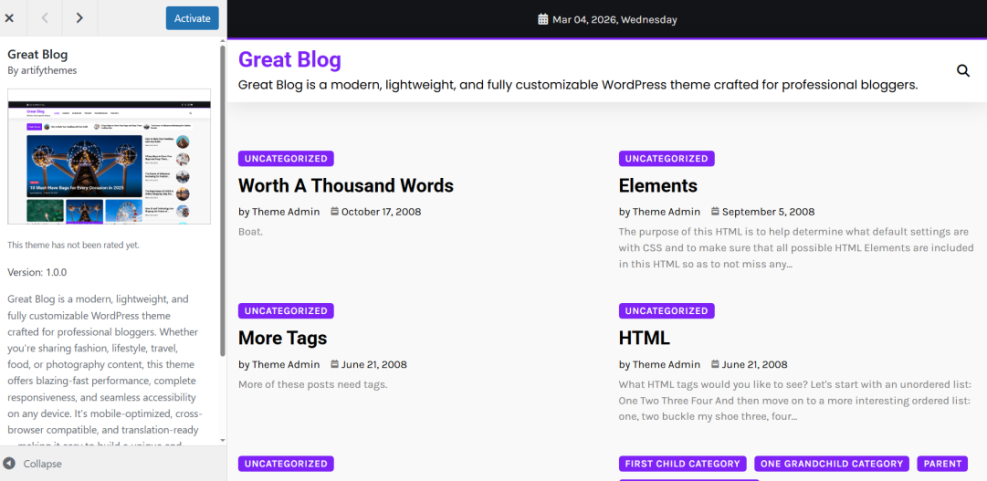Select the One Grandchild Category tag

click(x=832, y=464)
